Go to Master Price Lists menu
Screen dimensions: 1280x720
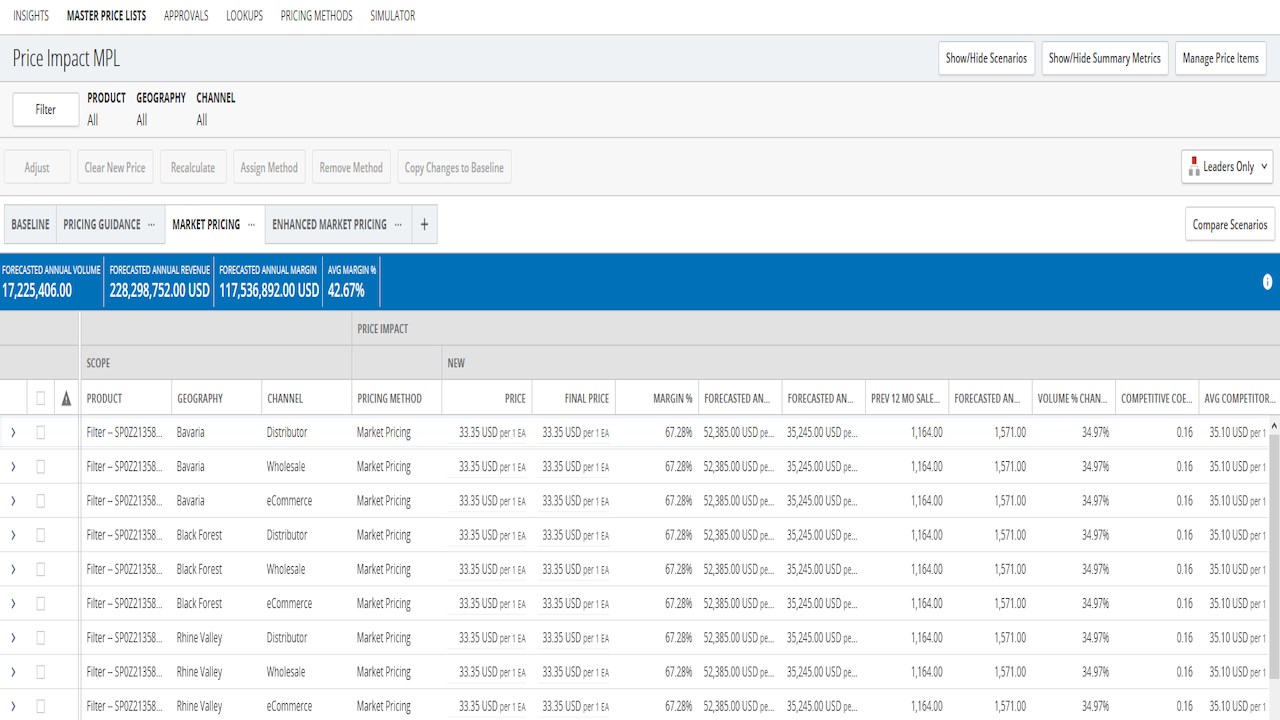click(107, 16)
